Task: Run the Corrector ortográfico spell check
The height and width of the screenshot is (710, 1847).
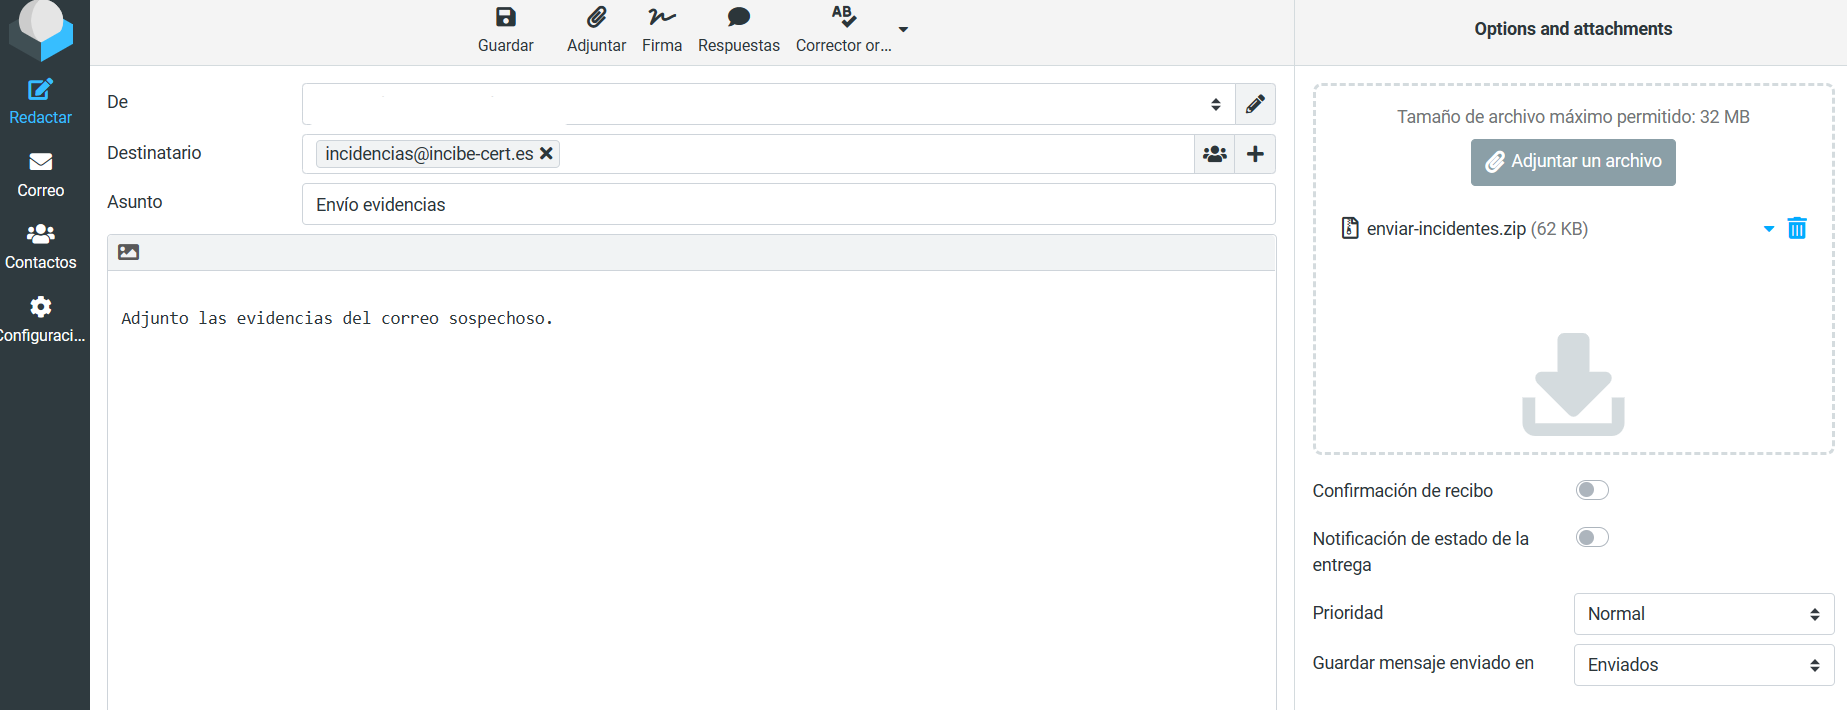Action: click(843, 30)
